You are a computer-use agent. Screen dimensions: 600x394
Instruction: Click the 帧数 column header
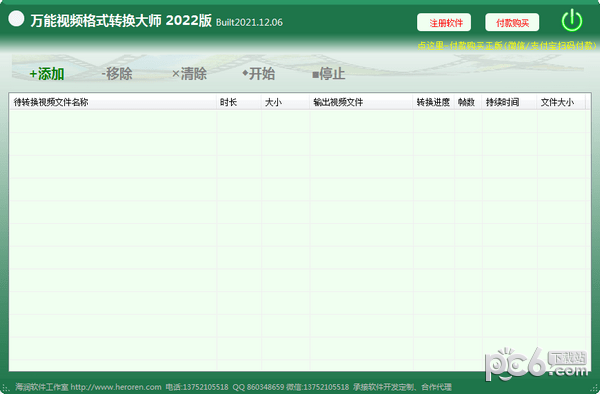click(x=468, y=102)
